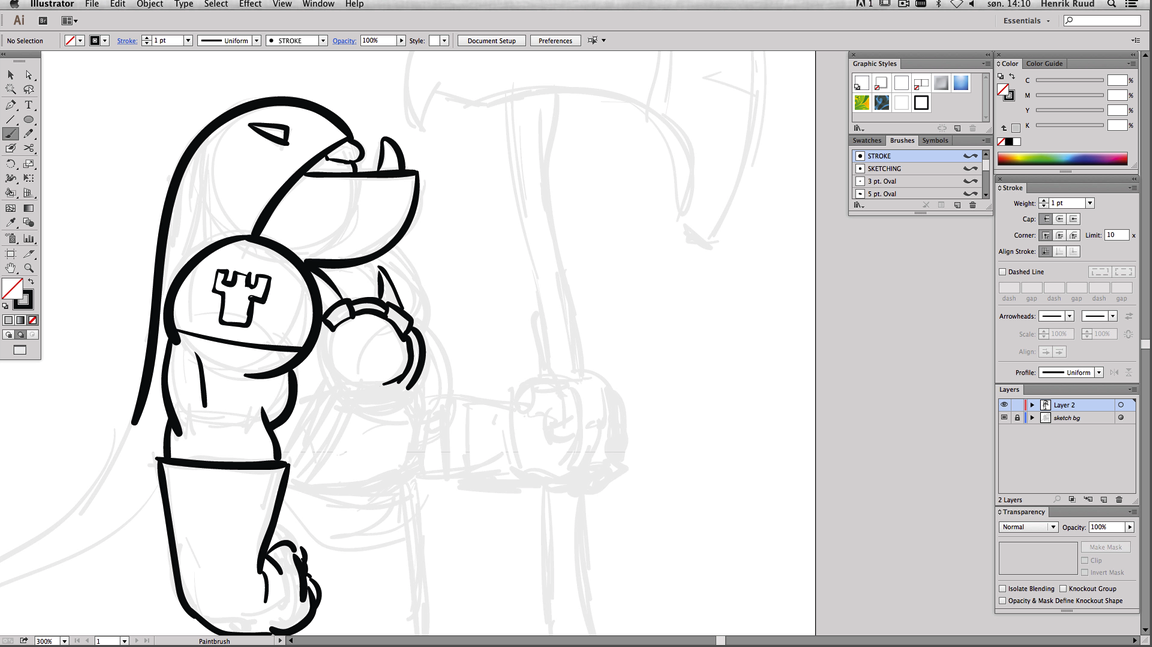Click the Opacity link in control bar
This screenshot has width=1152, height=647.
tap(344, 40)
